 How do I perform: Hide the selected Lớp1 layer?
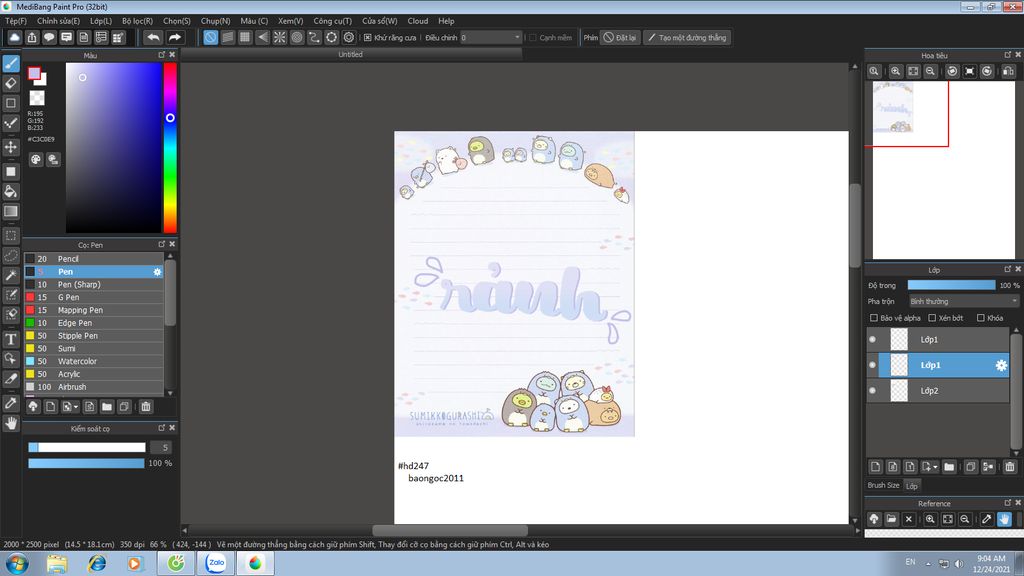coord(872,365)
